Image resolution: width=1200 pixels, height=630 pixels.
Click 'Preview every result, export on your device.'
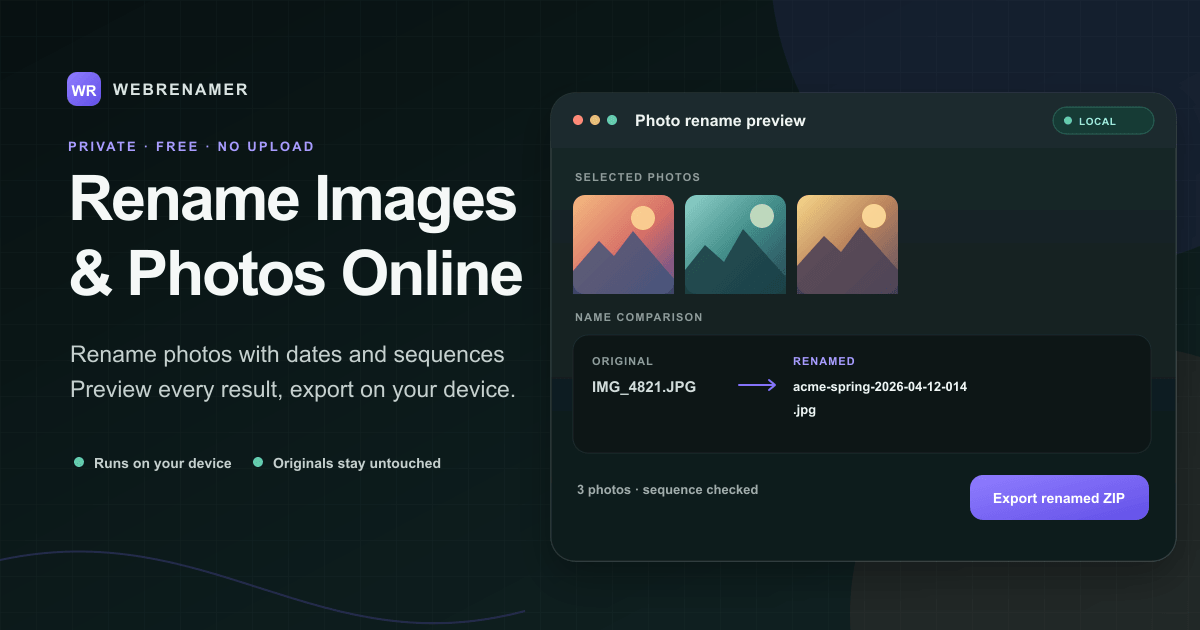point(293,389)
